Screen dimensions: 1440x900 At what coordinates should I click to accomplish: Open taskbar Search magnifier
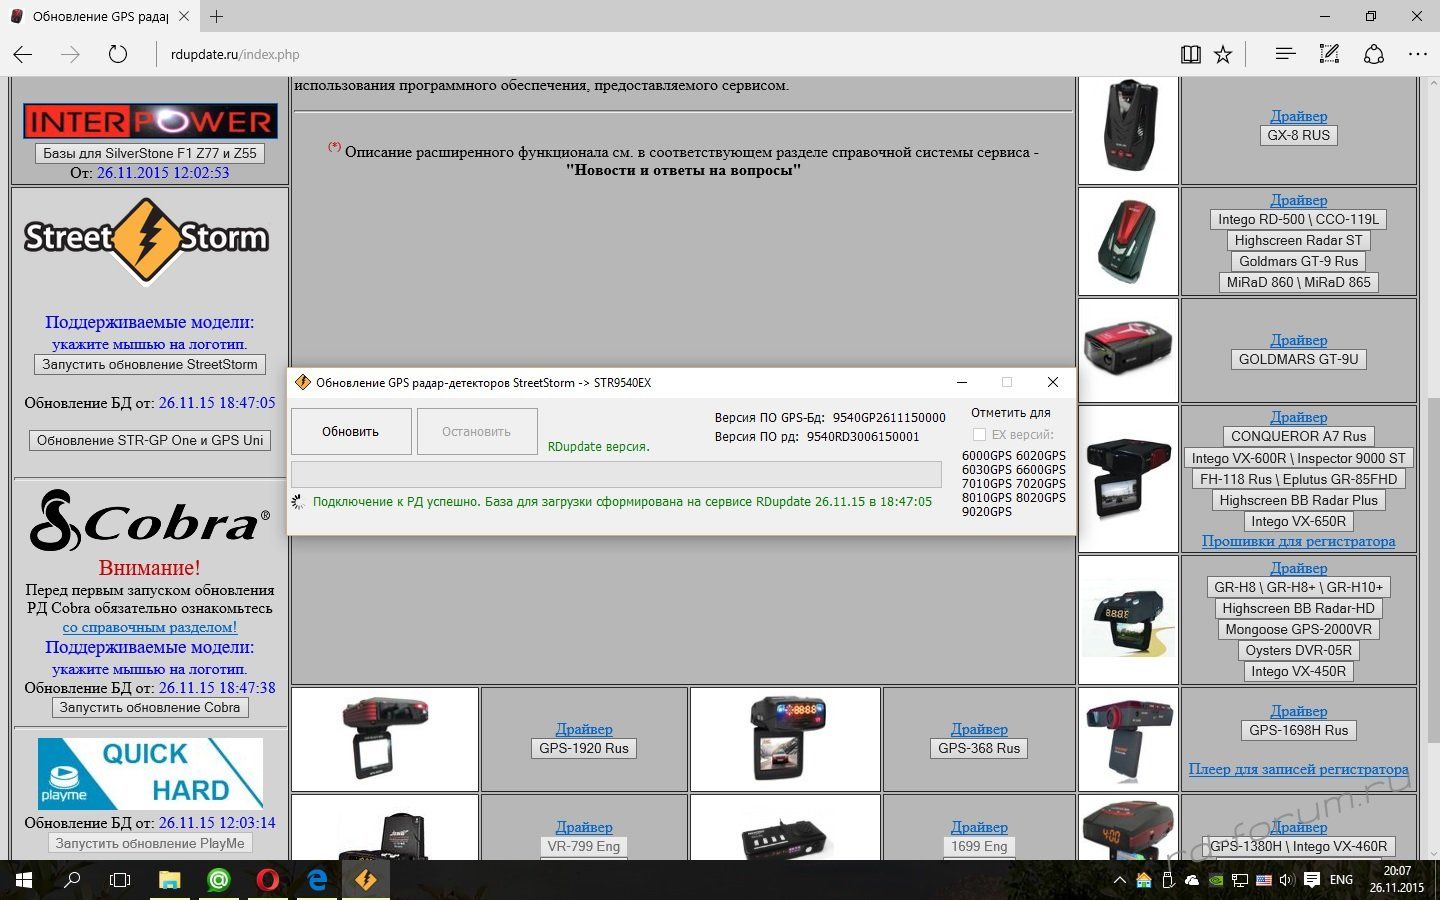click(72, 880)
